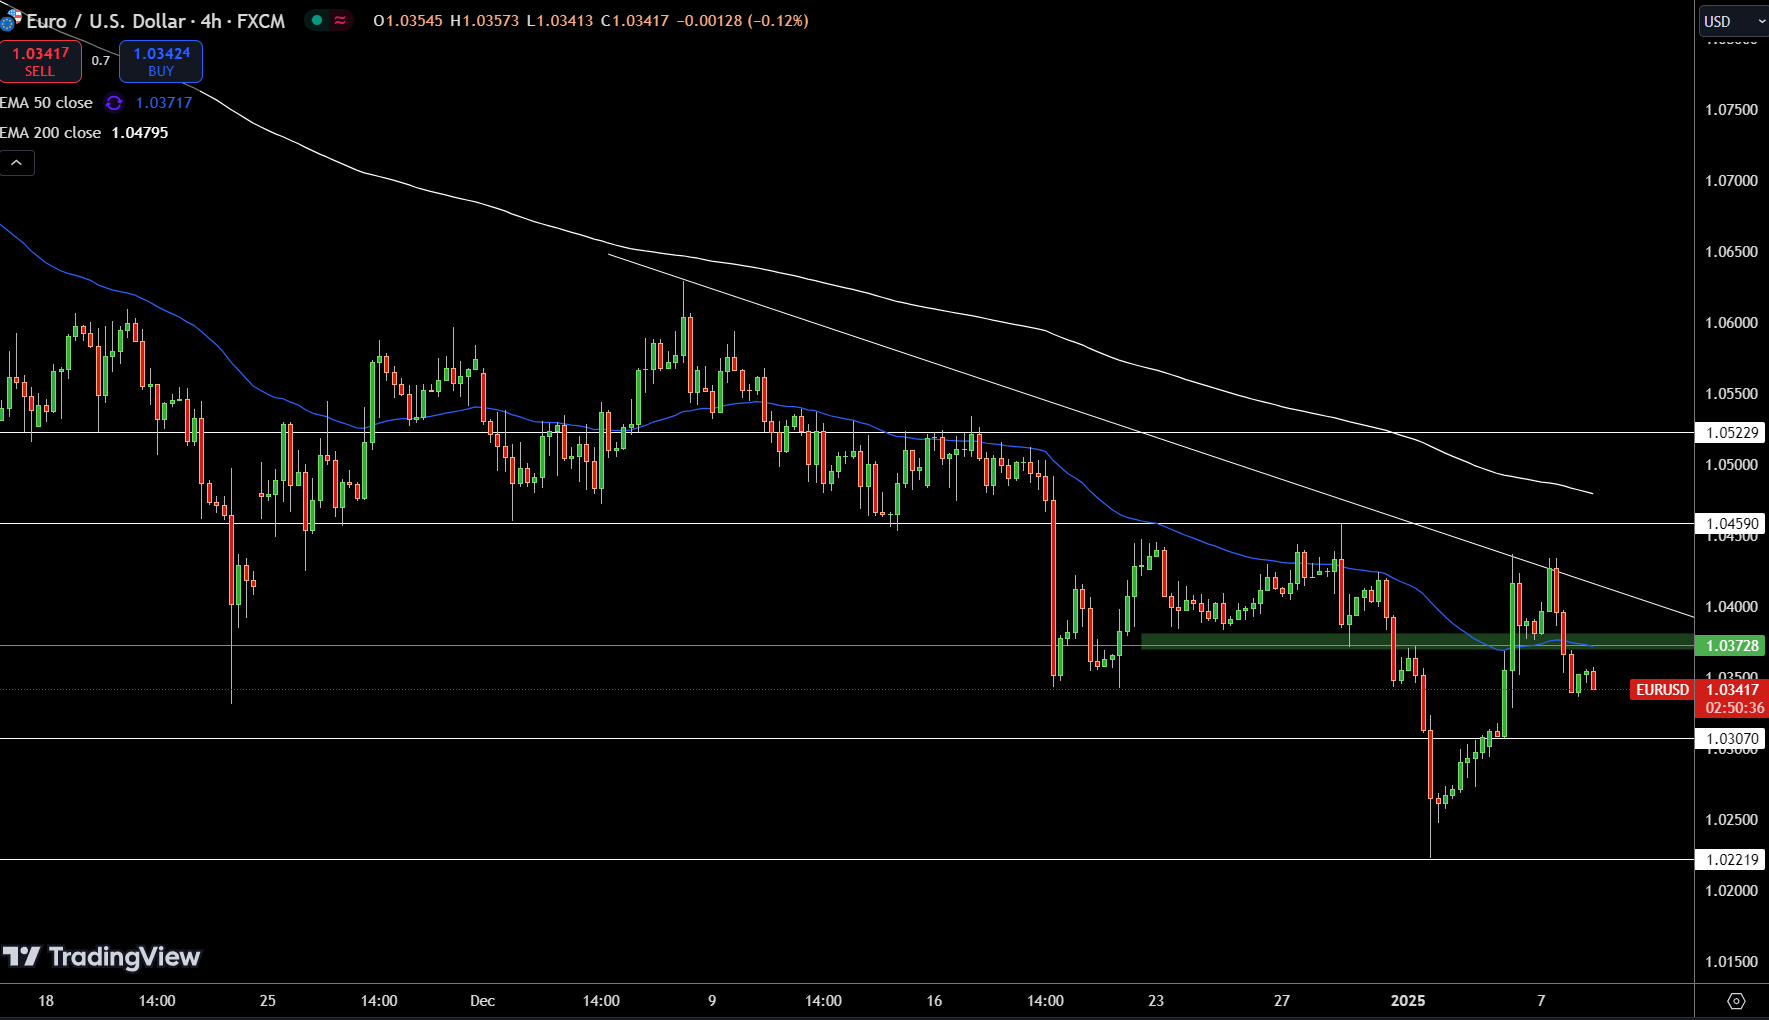1769x1020 pixels.
Task: Click the 2025 label on time axis
Action: pos(1408,1001)
